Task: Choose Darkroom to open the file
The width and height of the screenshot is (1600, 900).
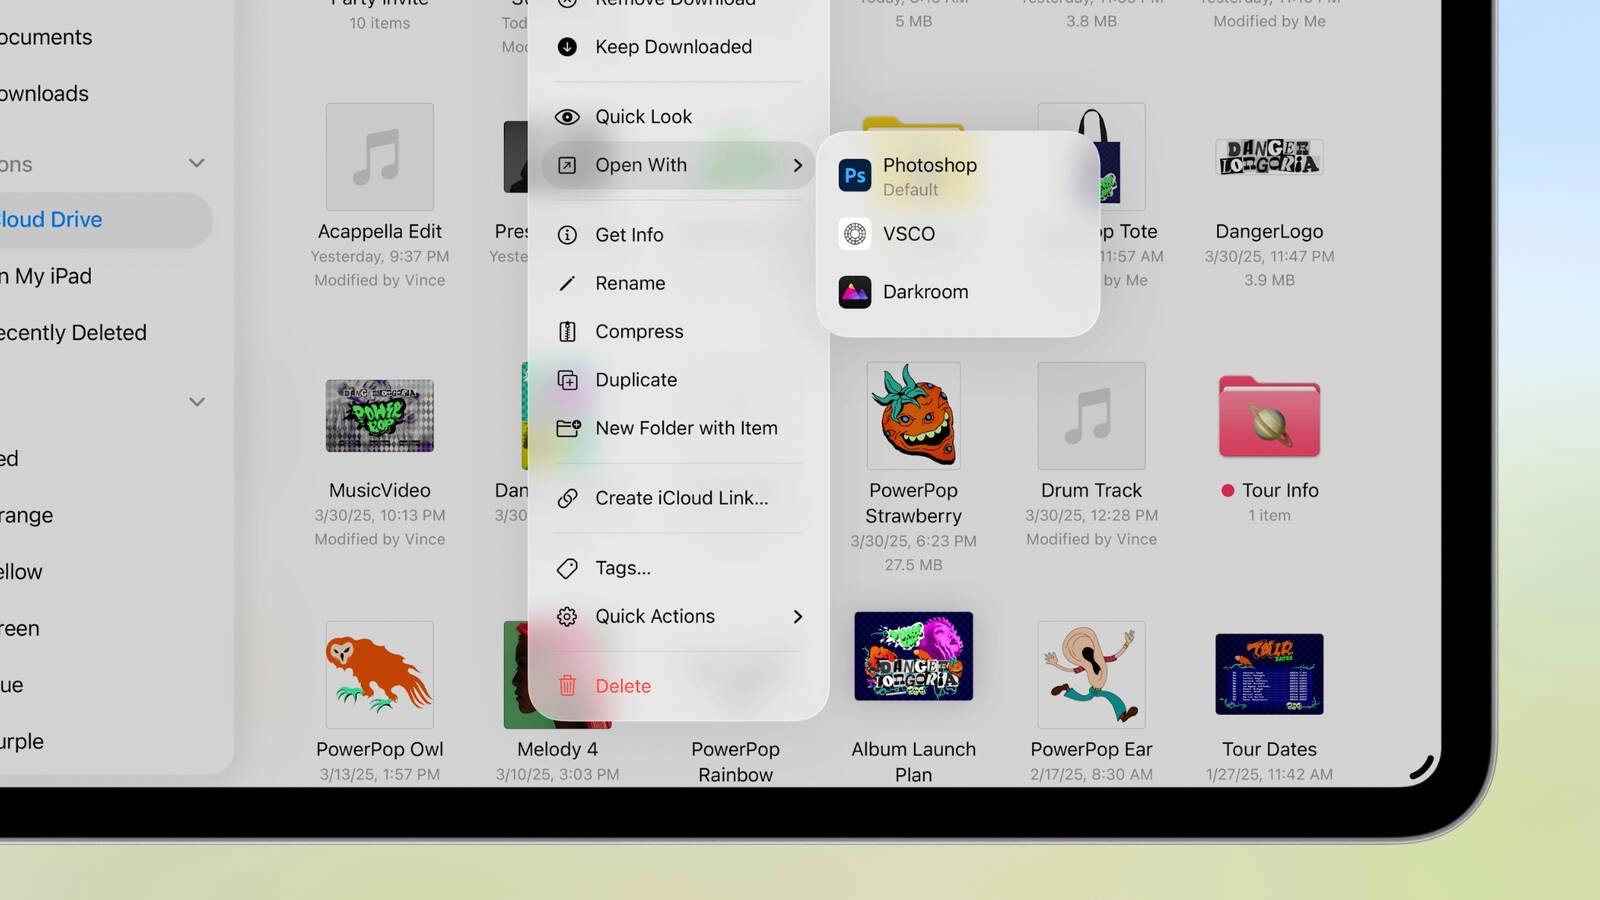Action: coord(925,291)
